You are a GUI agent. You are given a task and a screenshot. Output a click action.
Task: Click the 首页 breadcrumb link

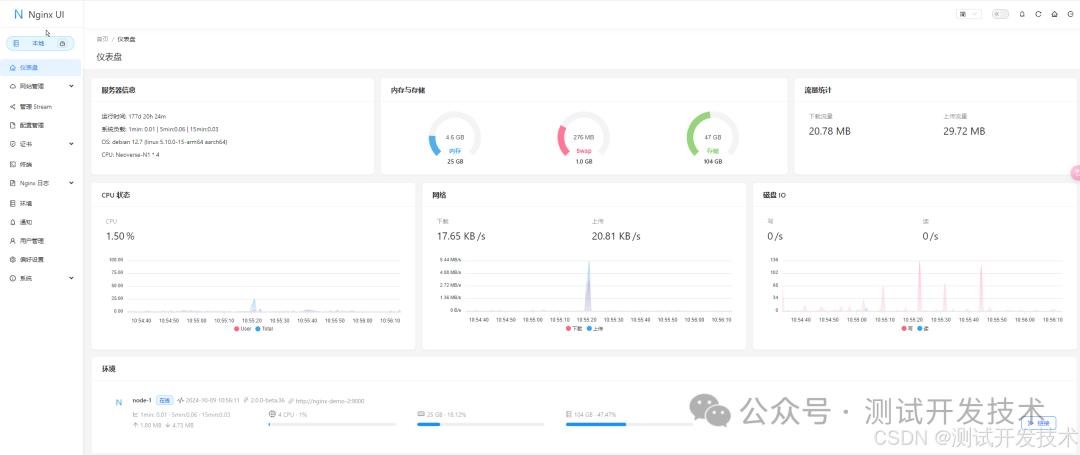(102, 39)
